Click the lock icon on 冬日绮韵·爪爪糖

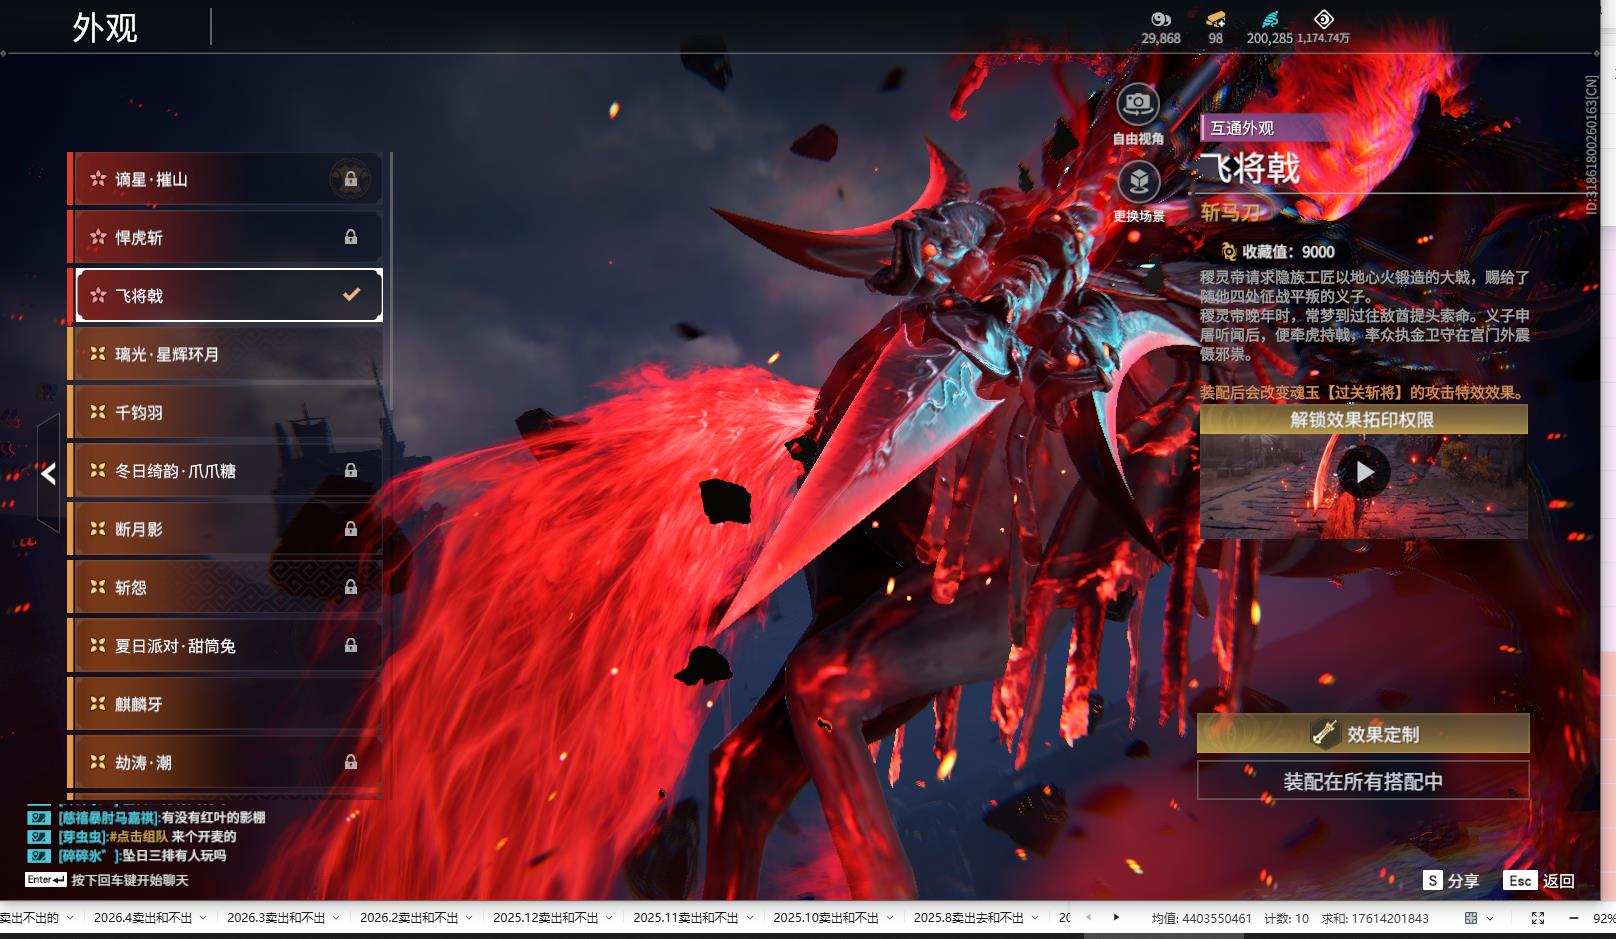click(x=351, y=470)
